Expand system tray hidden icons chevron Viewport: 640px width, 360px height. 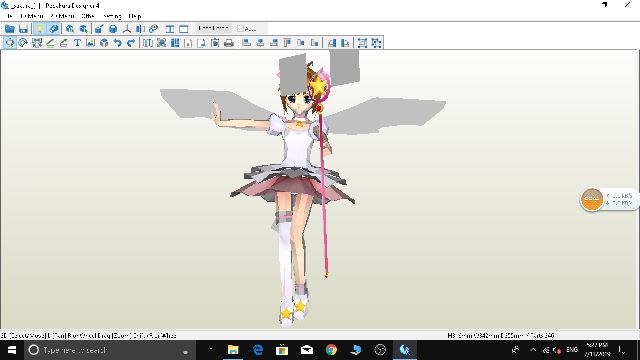[x=533, y=350]
